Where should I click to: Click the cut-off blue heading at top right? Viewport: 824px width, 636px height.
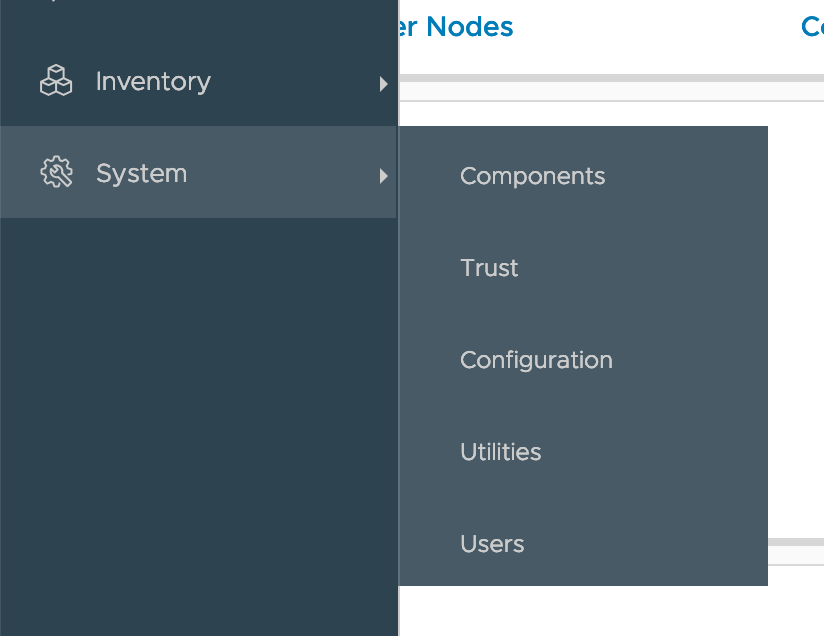tap(812, 27)
